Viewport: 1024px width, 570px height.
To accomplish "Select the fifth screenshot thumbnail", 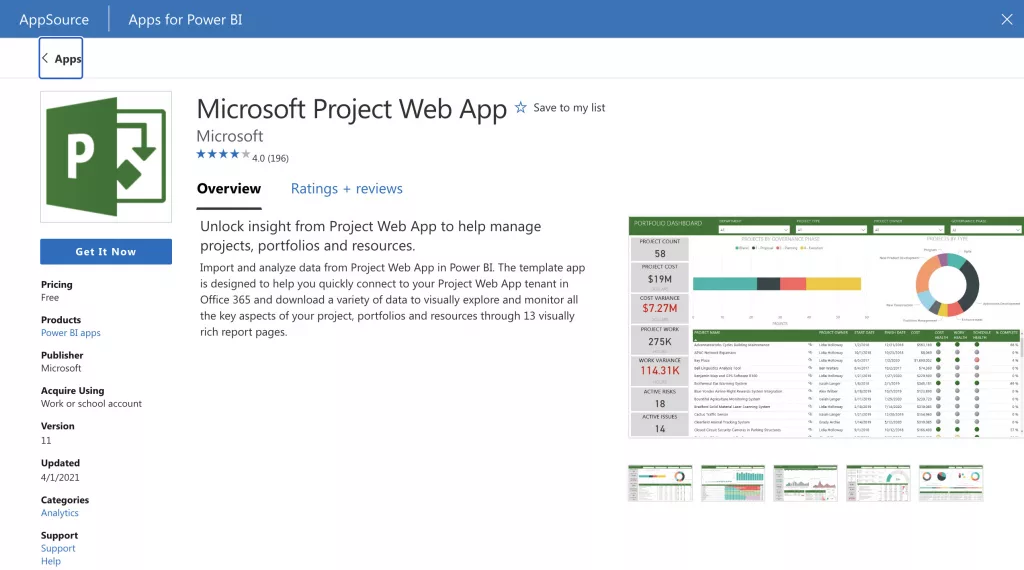I will pyautogui.click(x=951, y=483).
